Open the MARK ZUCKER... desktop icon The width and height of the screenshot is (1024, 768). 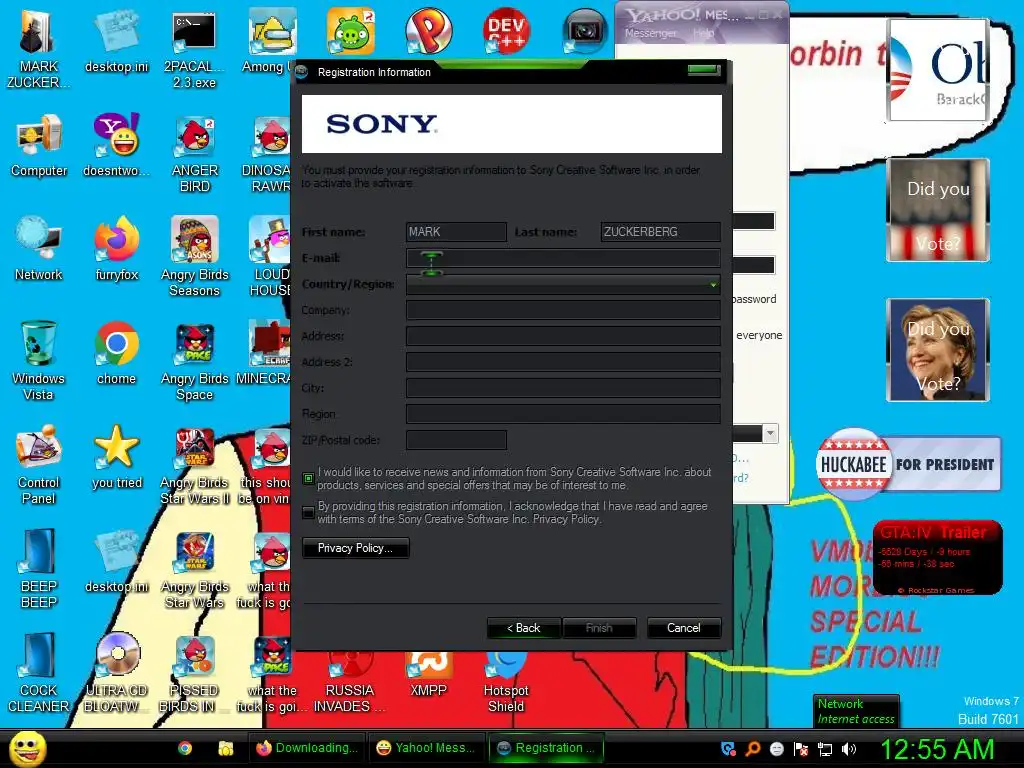tap(38, 48)
